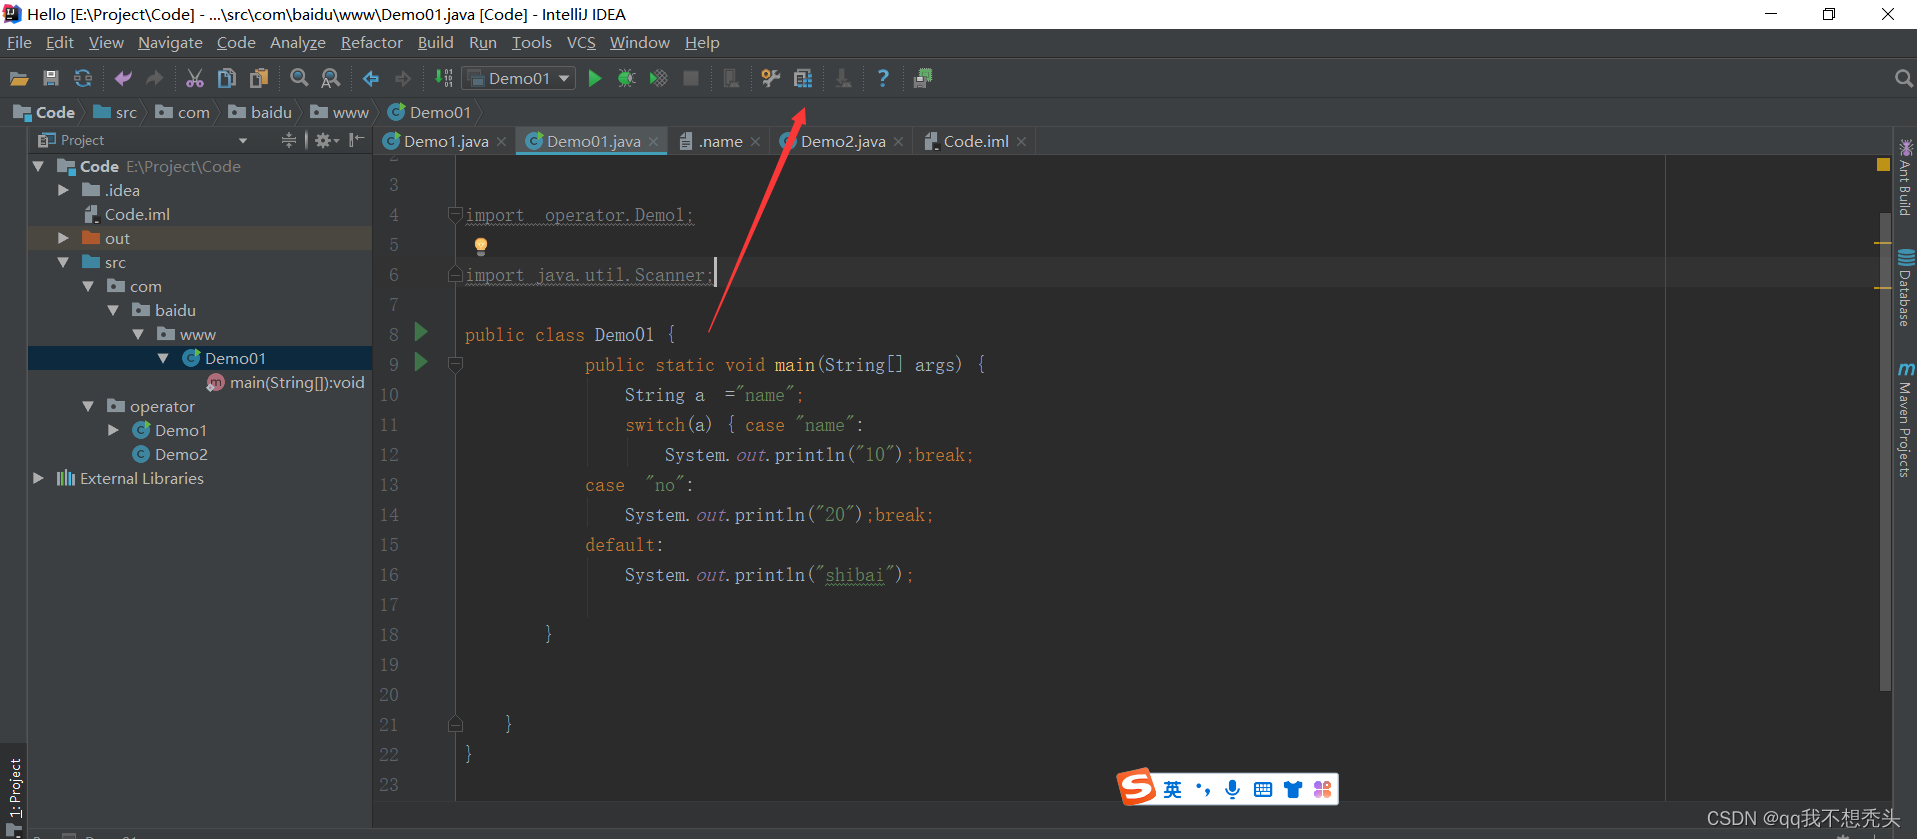Run main method from gutter arrow
The width and height of the screenshot is (1917, 839).
(x=421, y=362)
